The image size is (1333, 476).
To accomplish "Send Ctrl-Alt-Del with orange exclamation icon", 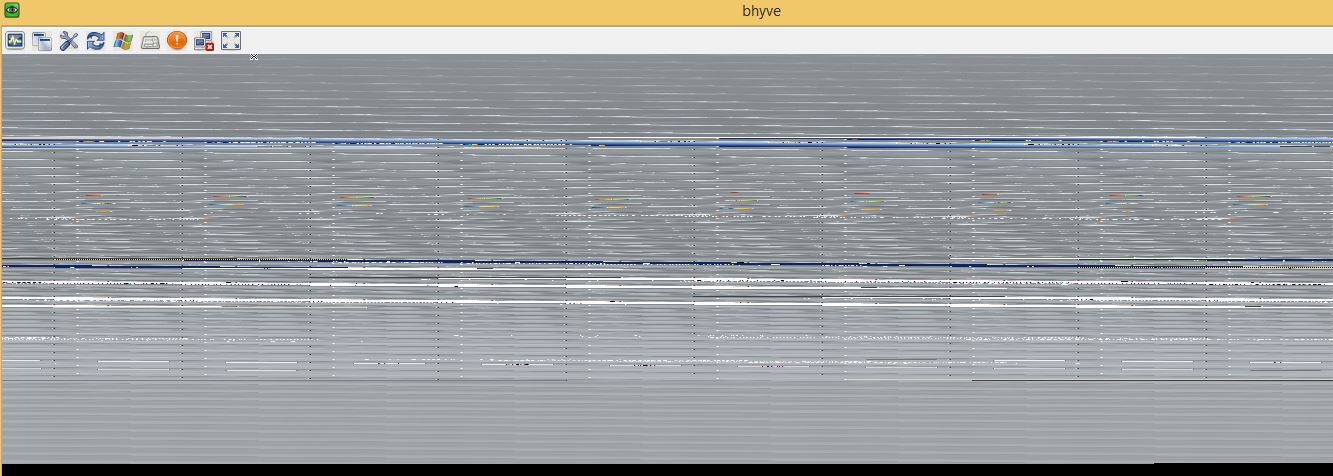I will 177,41.
